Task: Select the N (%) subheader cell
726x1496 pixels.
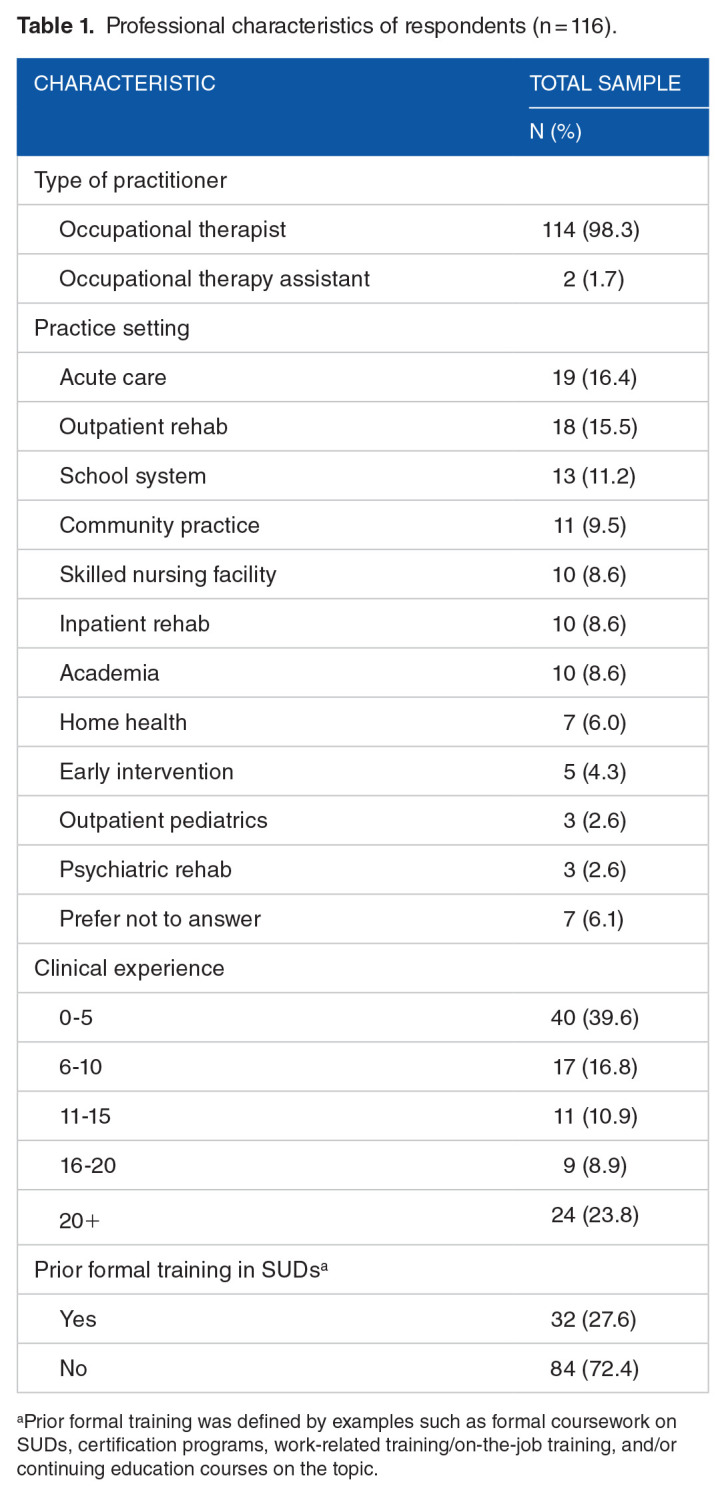Action: tap(555, 132)
